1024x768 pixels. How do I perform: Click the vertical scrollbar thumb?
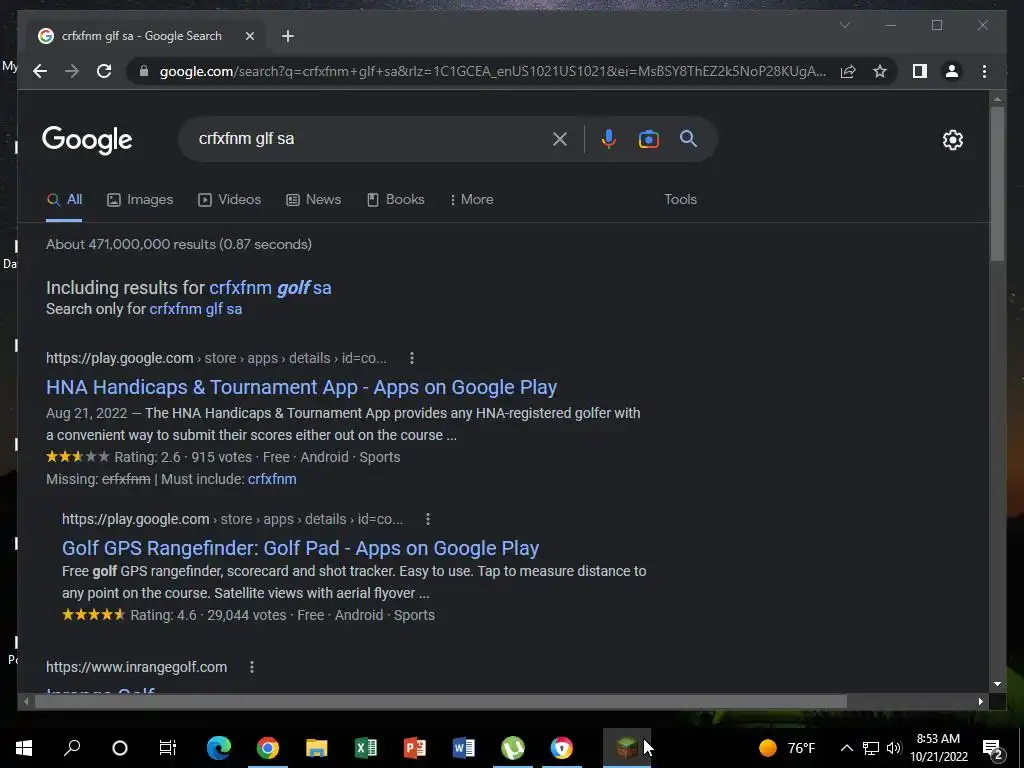(997, 183)
